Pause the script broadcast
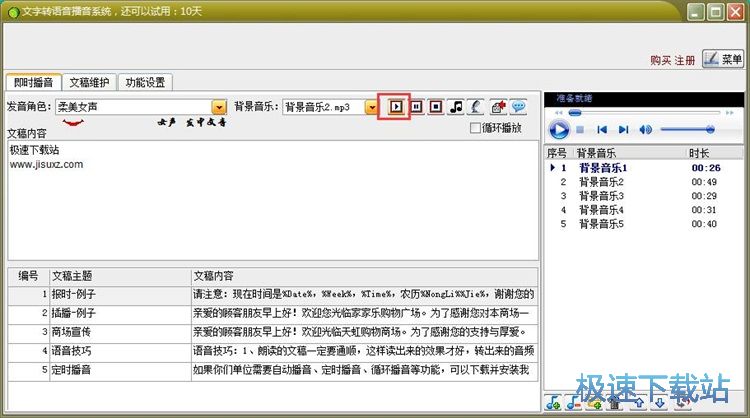 point(417,106)
